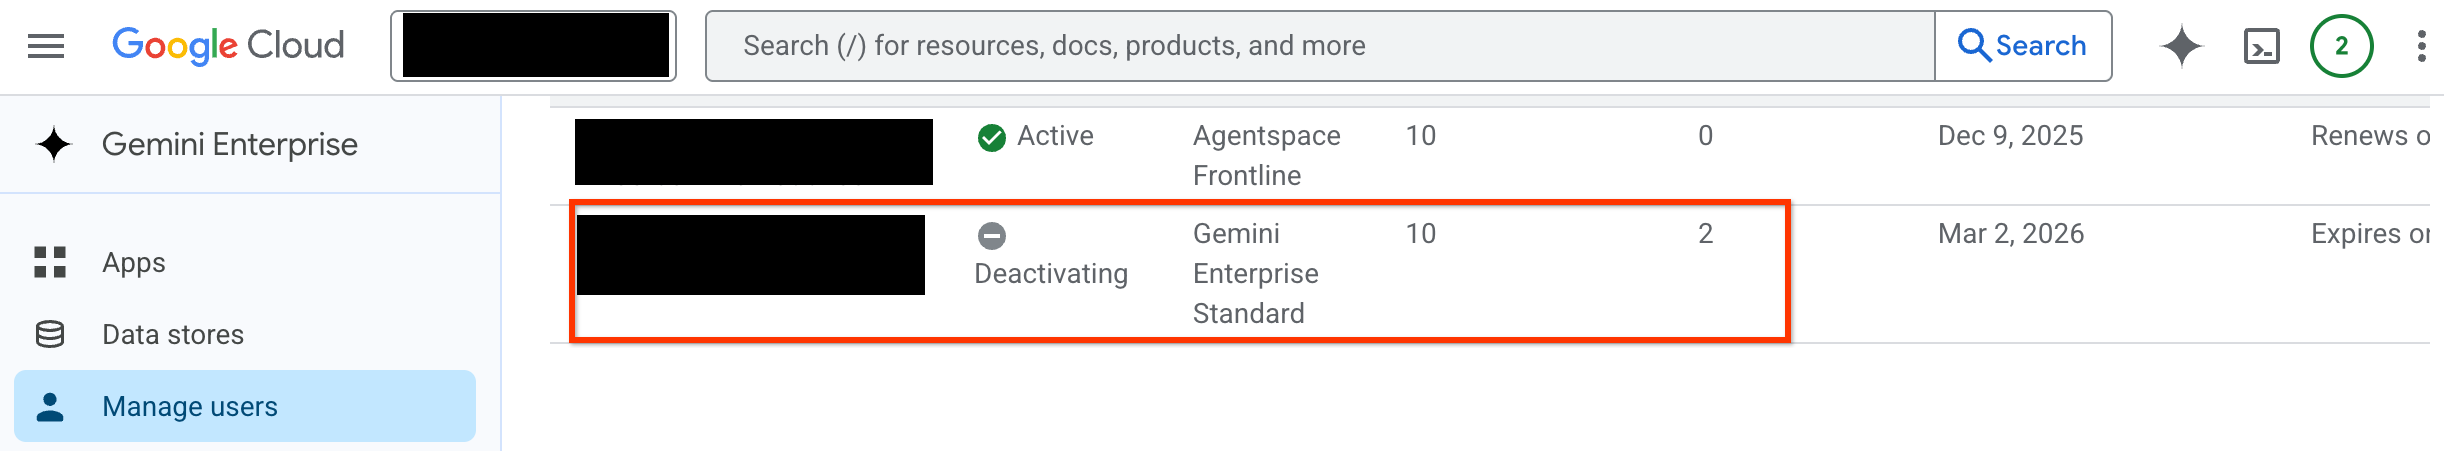Open Data stores in the sidebar
This screenshot has height=451, width=2444.
click(x=173, y=334)
